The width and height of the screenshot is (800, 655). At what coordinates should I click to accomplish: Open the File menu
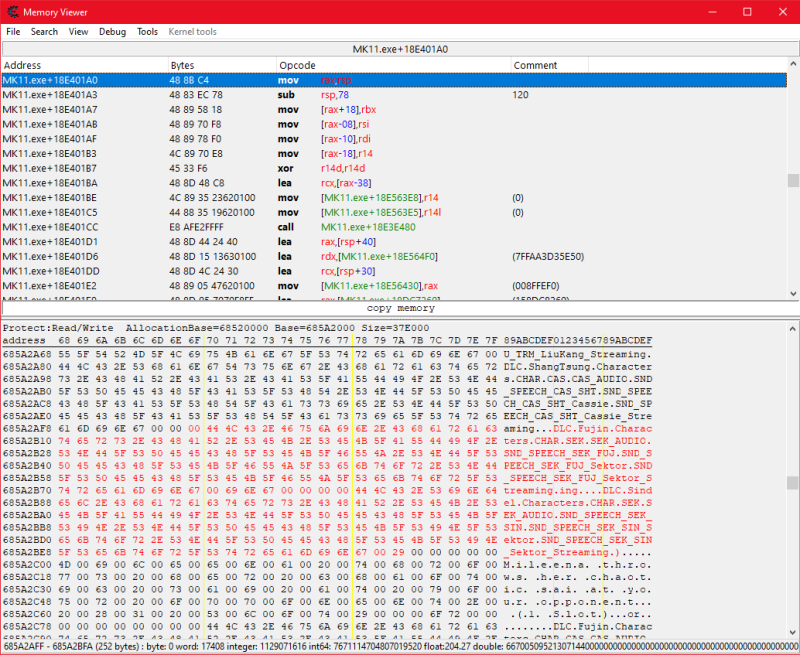(x=13, y=32)
